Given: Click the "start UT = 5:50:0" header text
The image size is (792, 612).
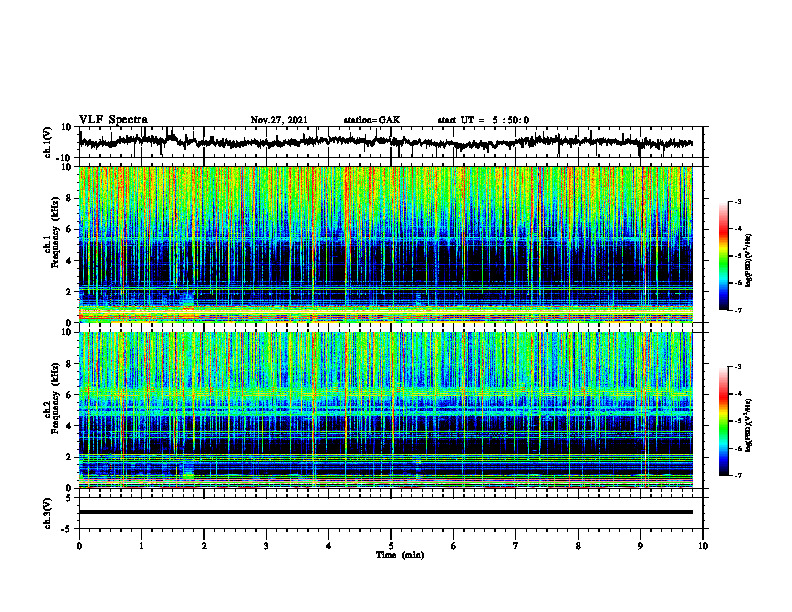Looking at the screenshot, I should click(x=483, y=120).
